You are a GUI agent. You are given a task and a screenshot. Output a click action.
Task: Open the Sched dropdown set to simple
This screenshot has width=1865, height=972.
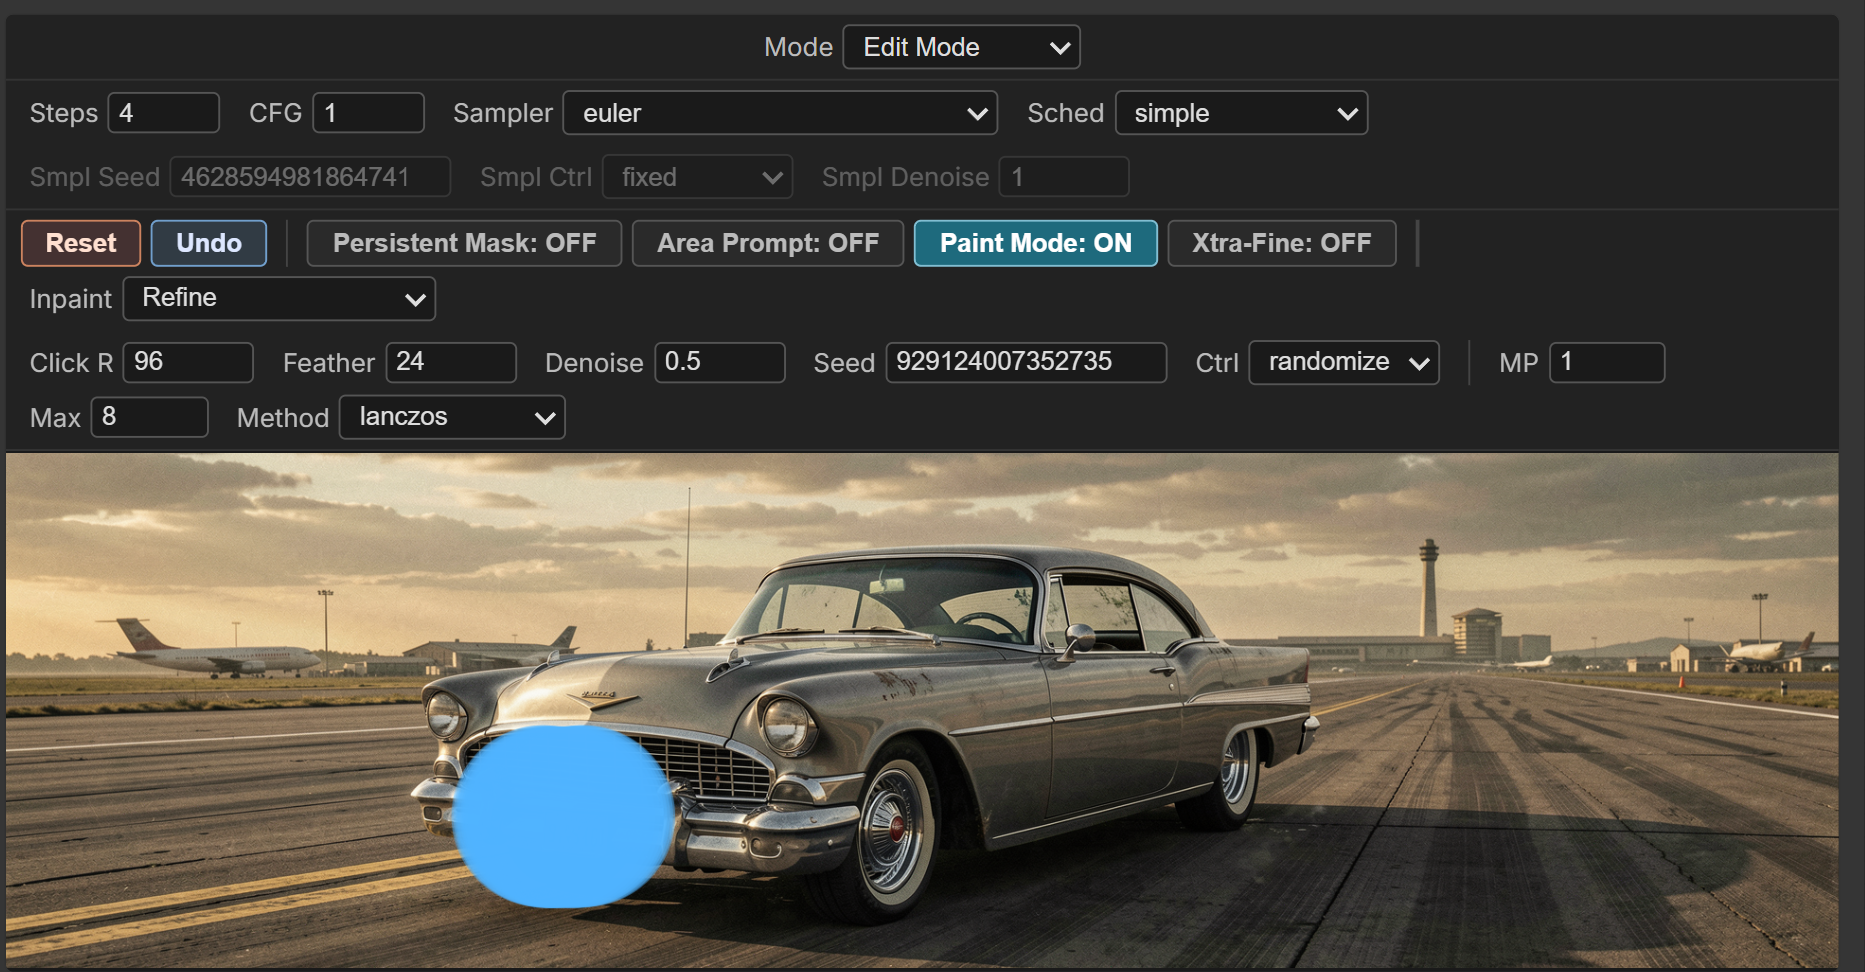pos(1241,113)
